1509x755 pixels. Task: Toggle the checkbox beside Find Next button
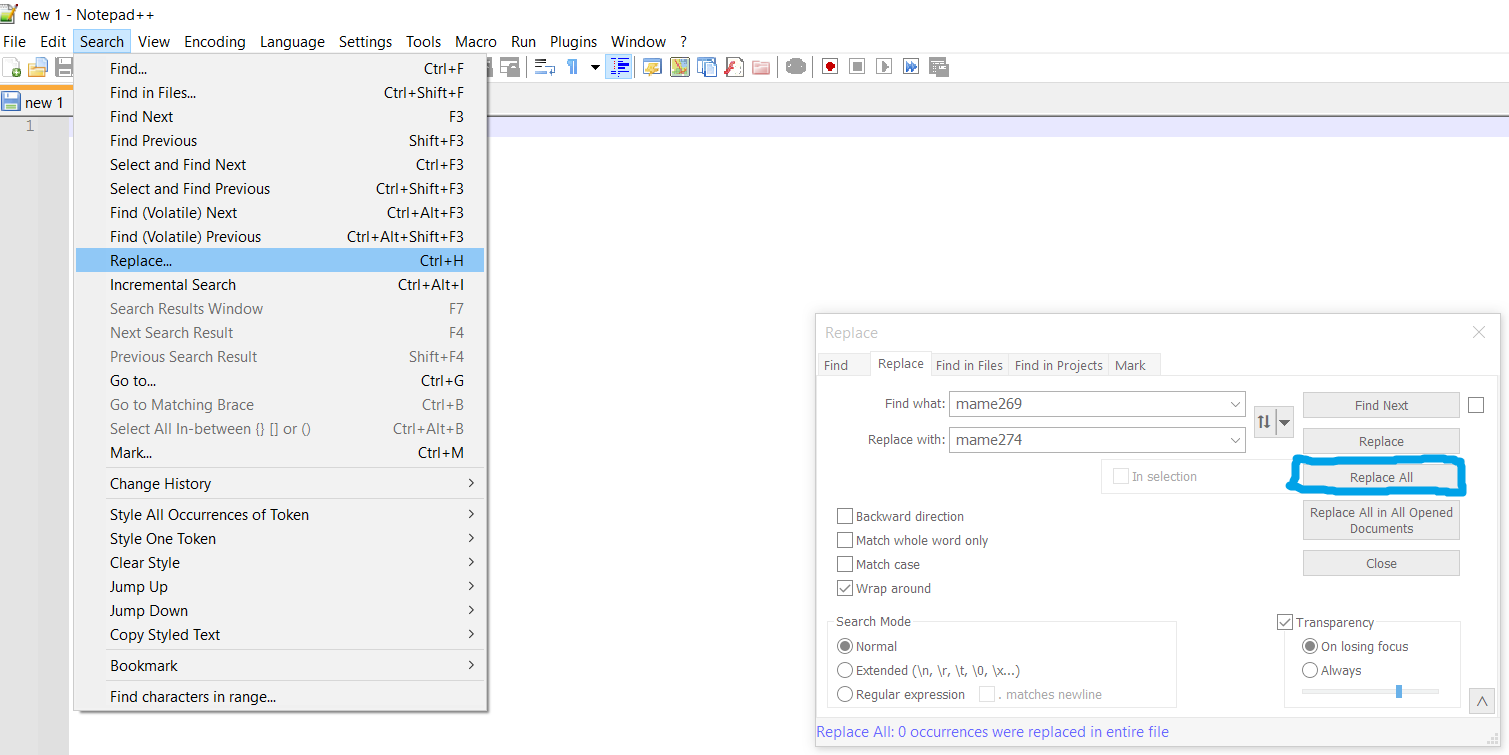[x=1476, y=405]
